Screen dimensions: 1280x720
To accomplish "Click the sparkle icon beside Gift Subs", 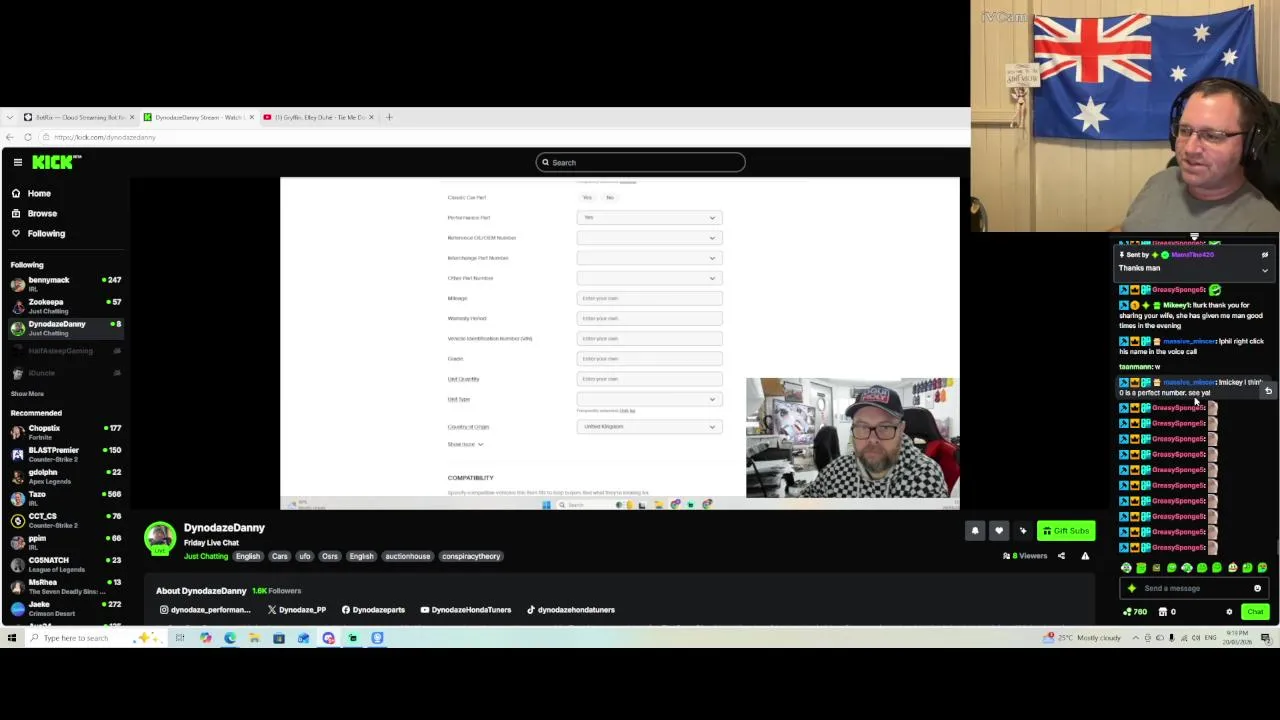I will pos(1023,531).
